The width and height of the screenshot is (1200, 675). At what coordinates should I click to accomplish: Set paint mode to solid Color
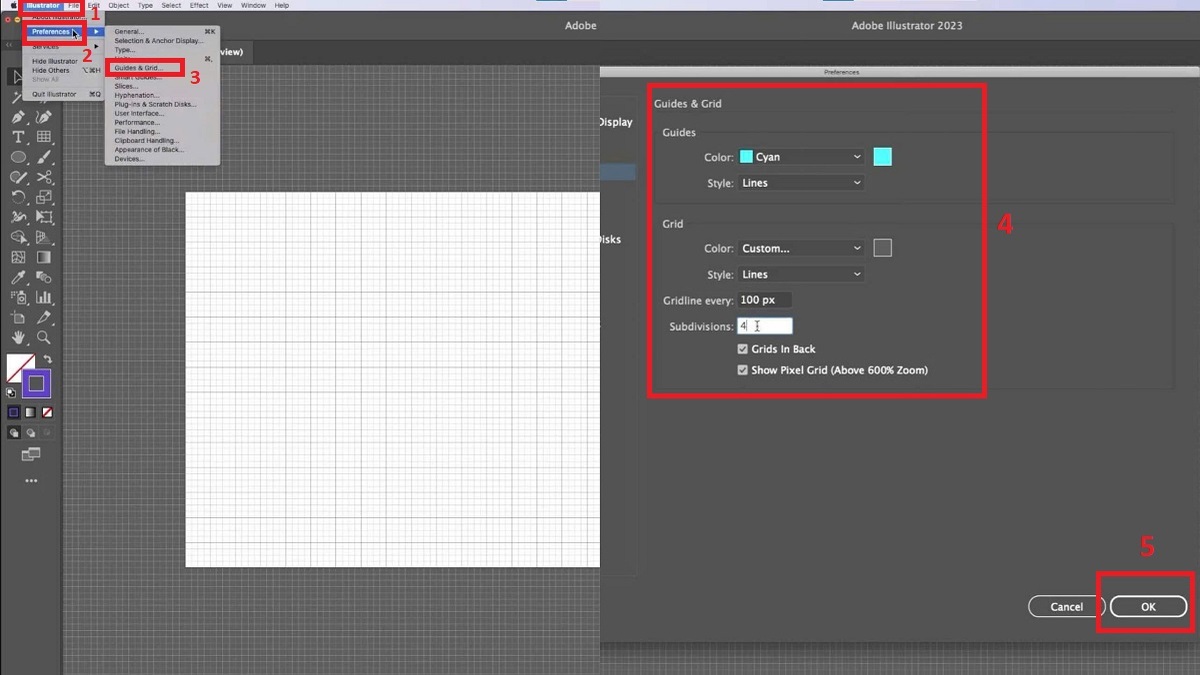[x=13, y=412]
